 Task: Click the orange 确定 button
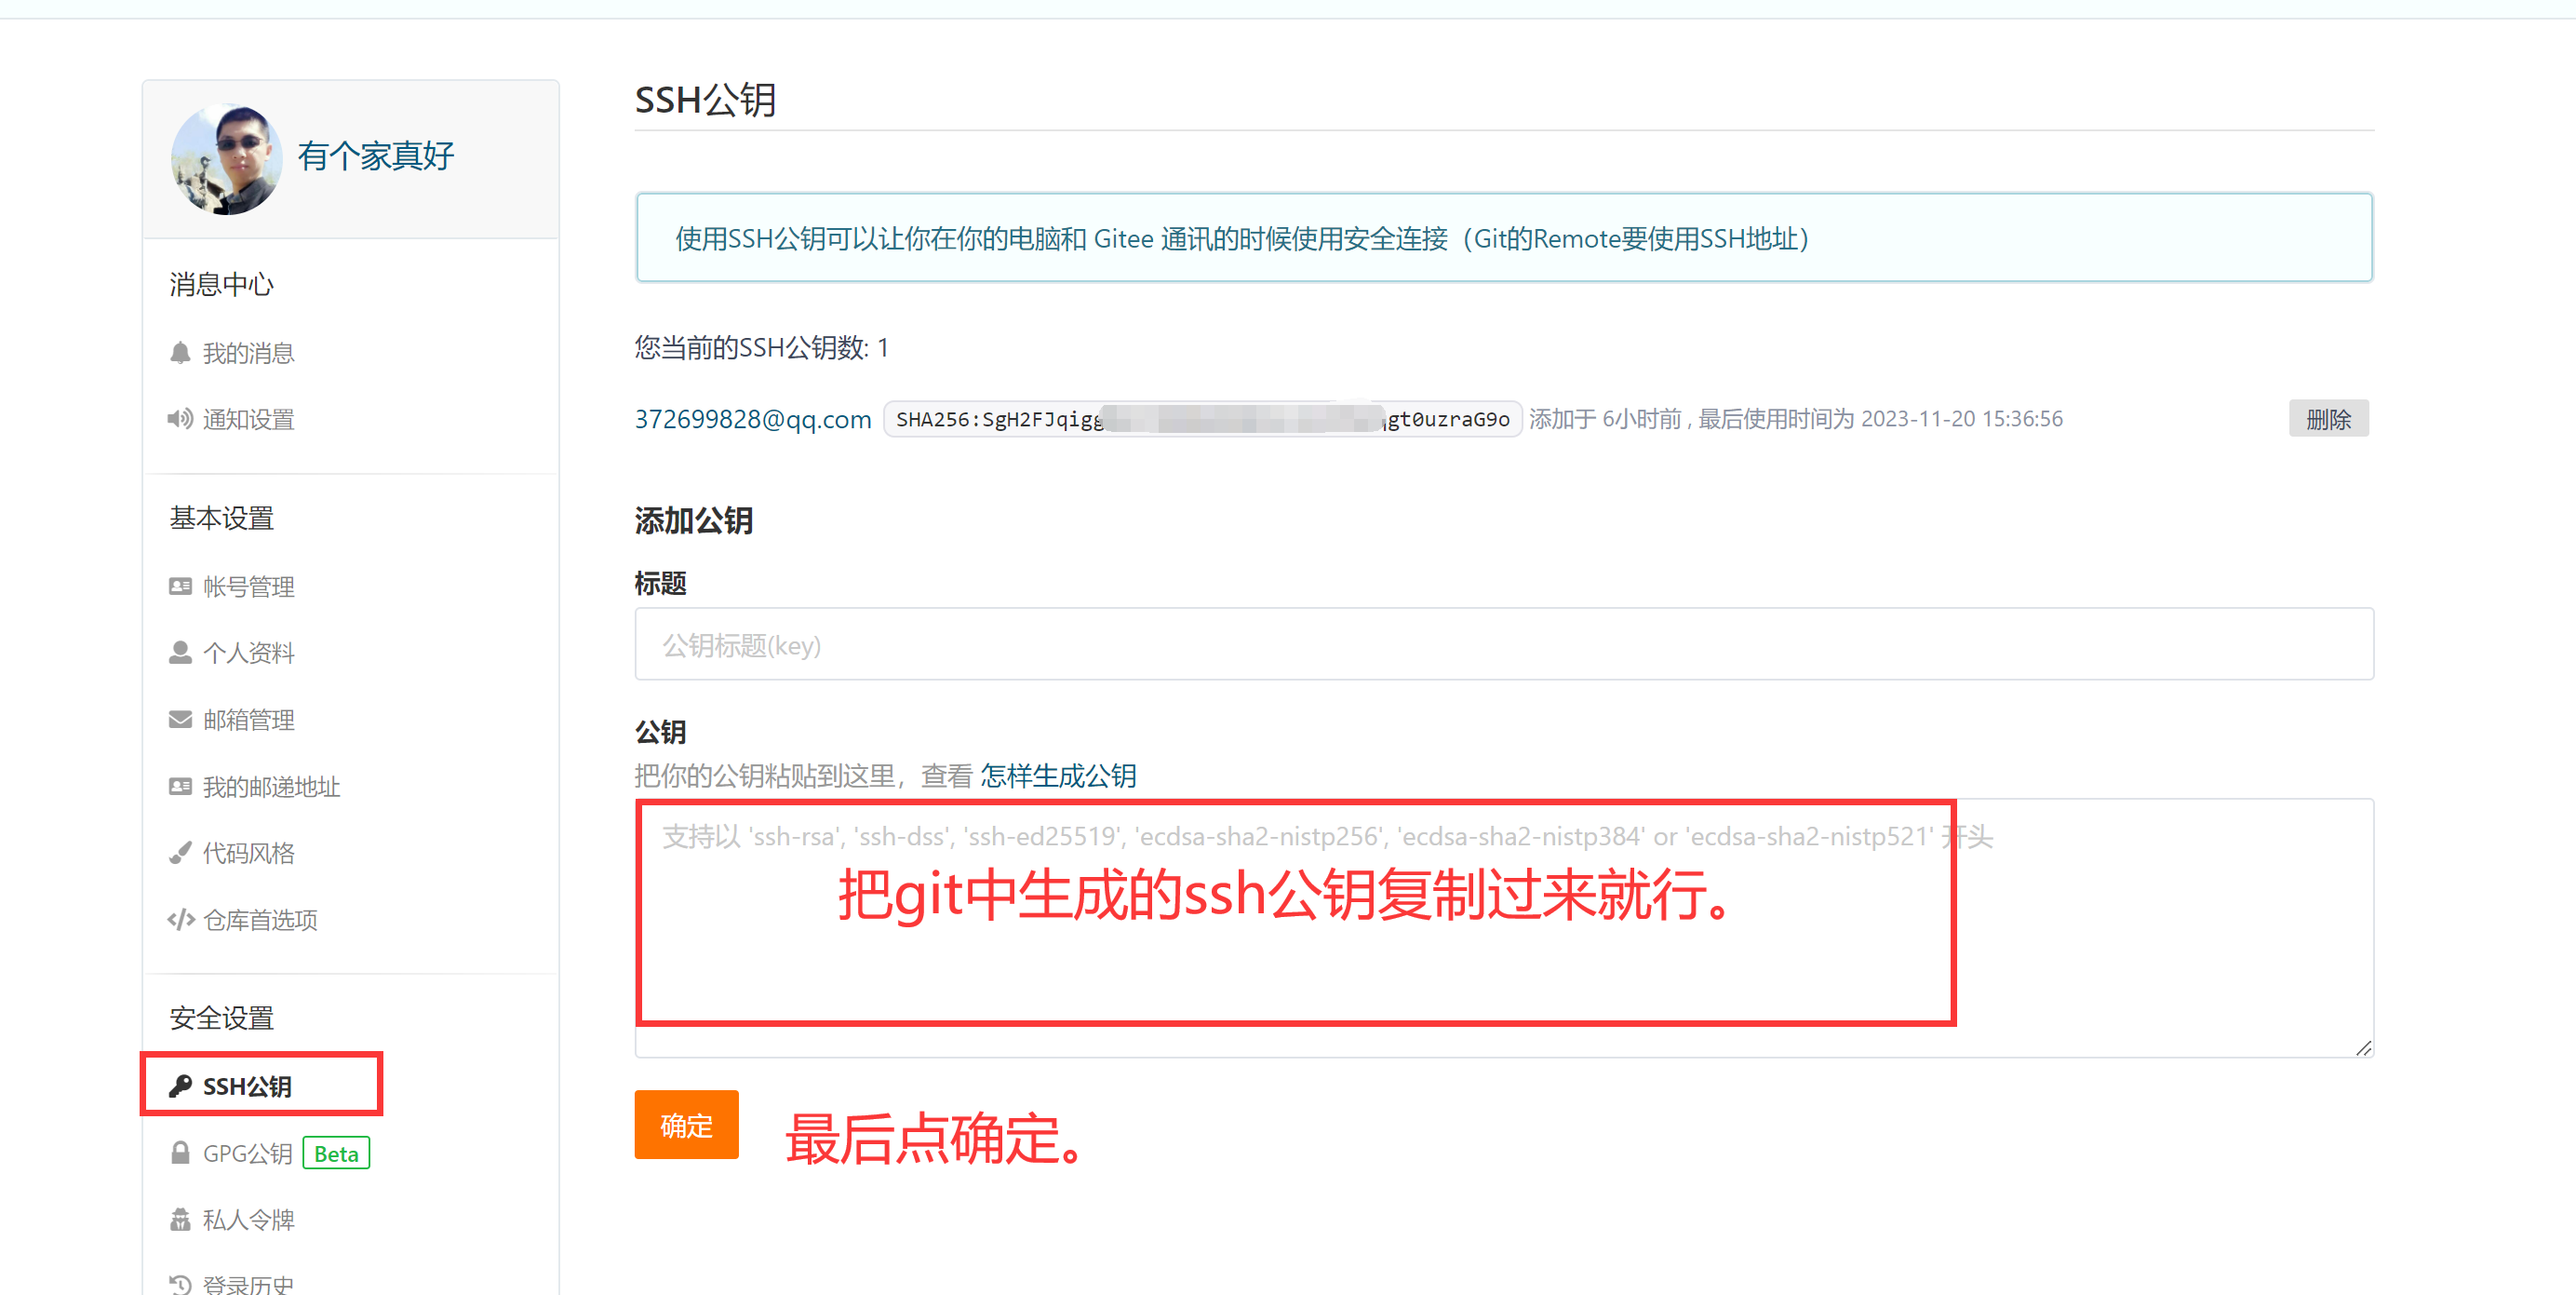pos(686,1125)
